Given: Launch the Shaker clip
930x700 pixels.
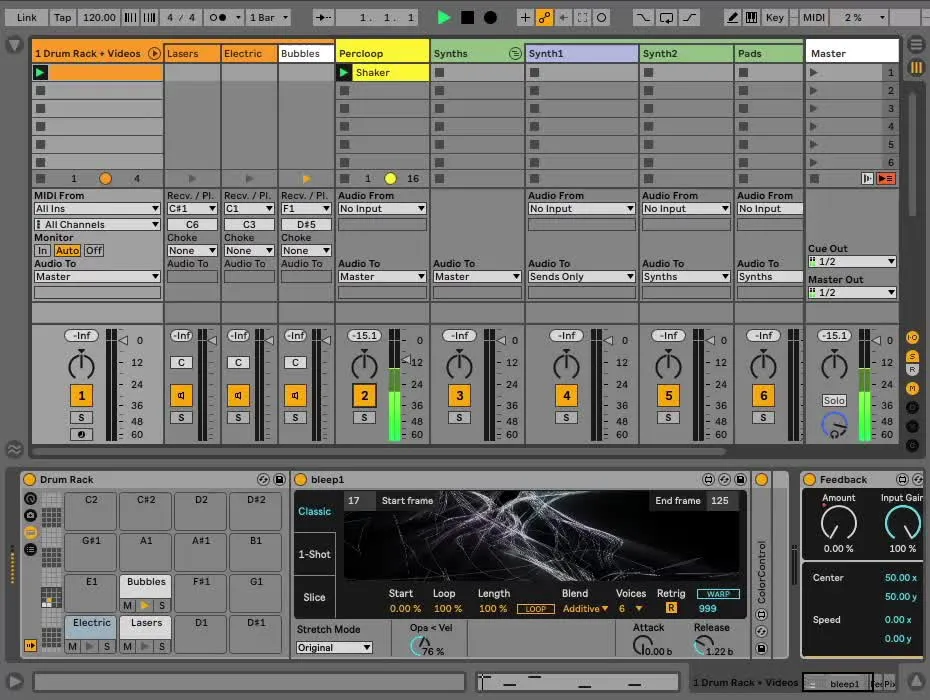Looking at the screenshot, I should [344, 73].
